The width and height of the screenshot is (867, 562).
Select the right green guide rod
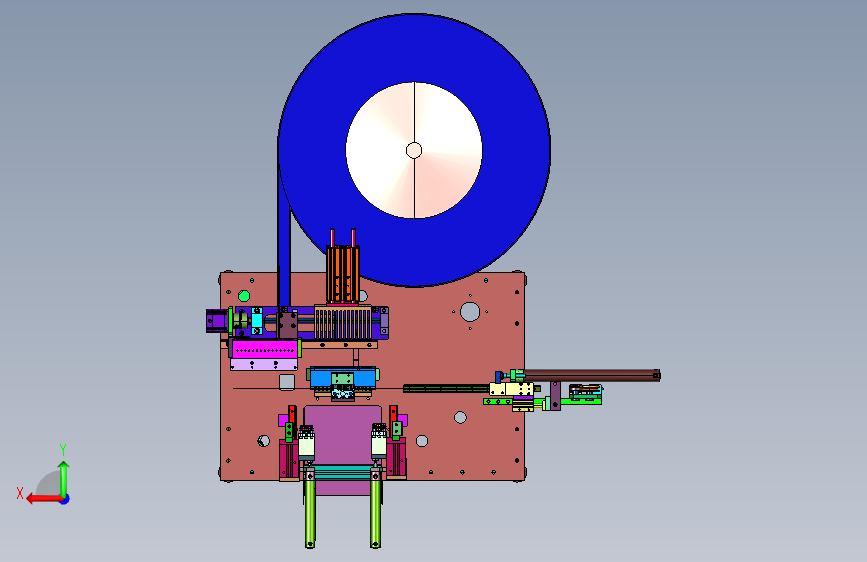coord(375,512)
